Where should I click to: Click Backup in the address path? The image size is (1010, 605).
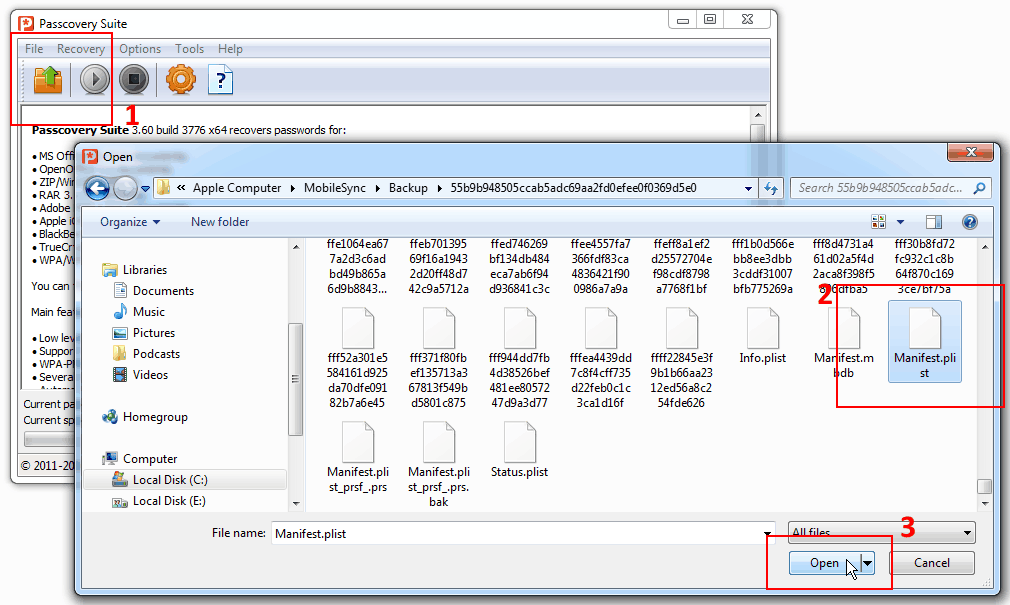(x=408, y=188)
